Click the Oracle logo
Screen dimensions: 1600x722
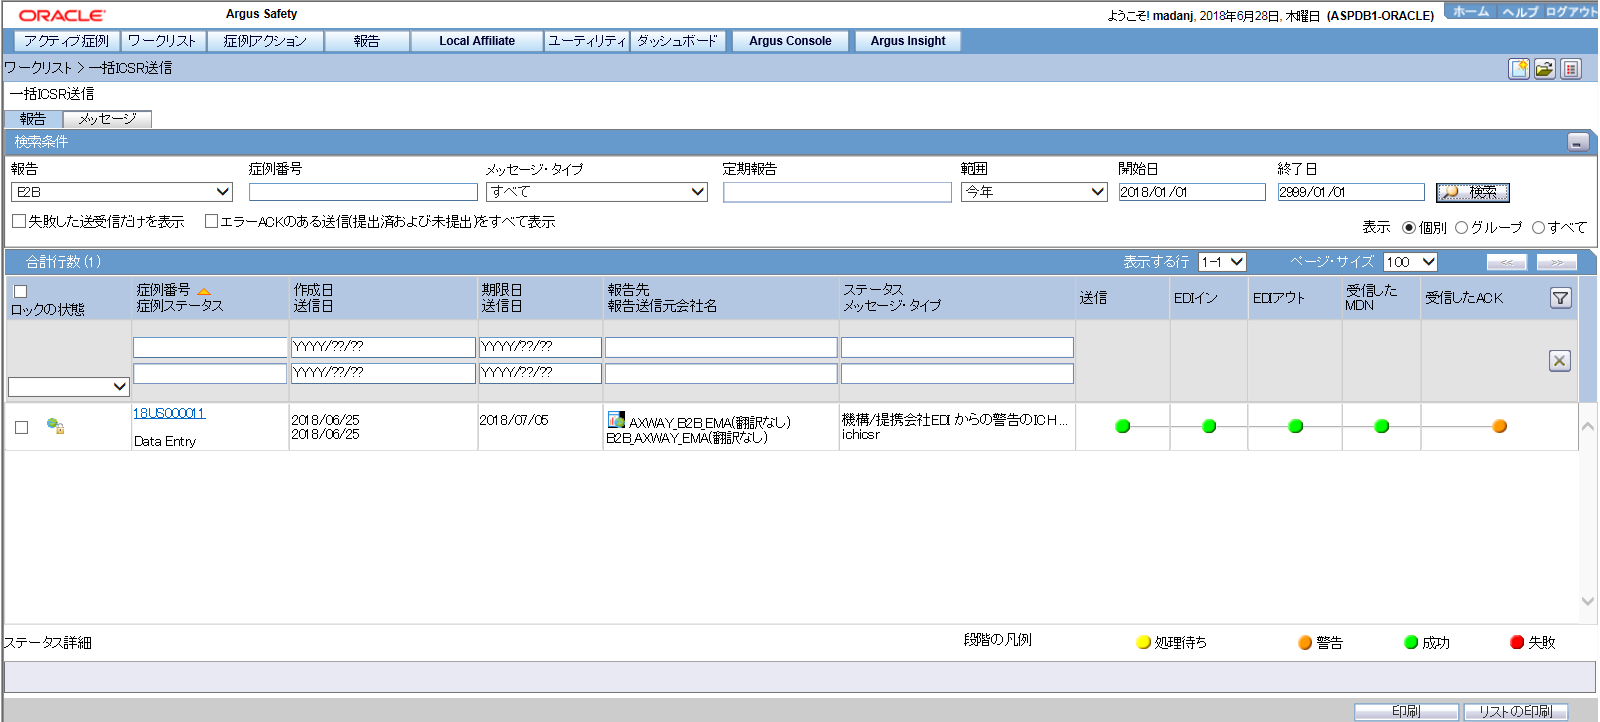(62, 15)
